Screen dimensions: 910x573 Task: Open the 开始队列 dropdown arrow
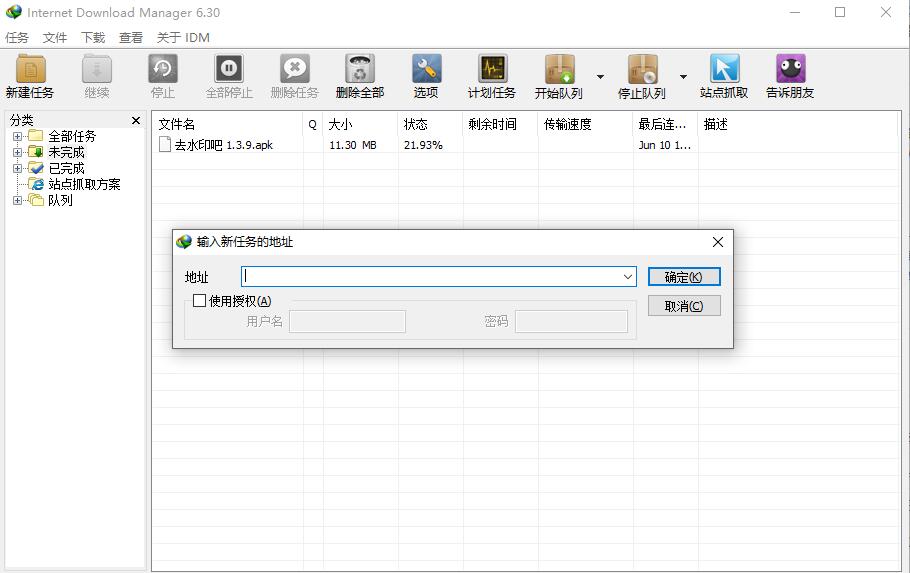[600, 77]
